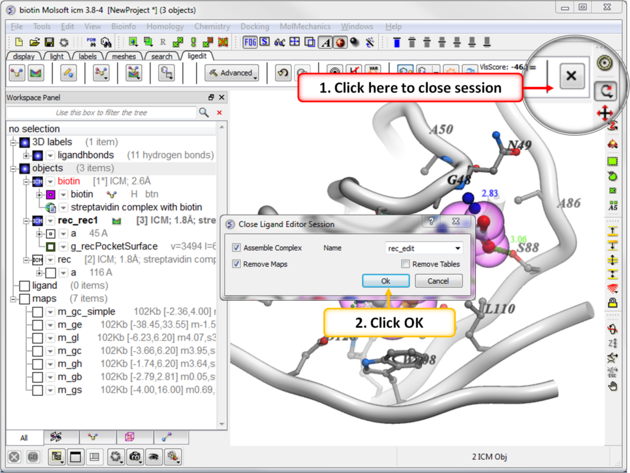This screenshot has width=630, height=473.
Task: Open the Name dropdown showing rec_edit
Action: (424, 248)
